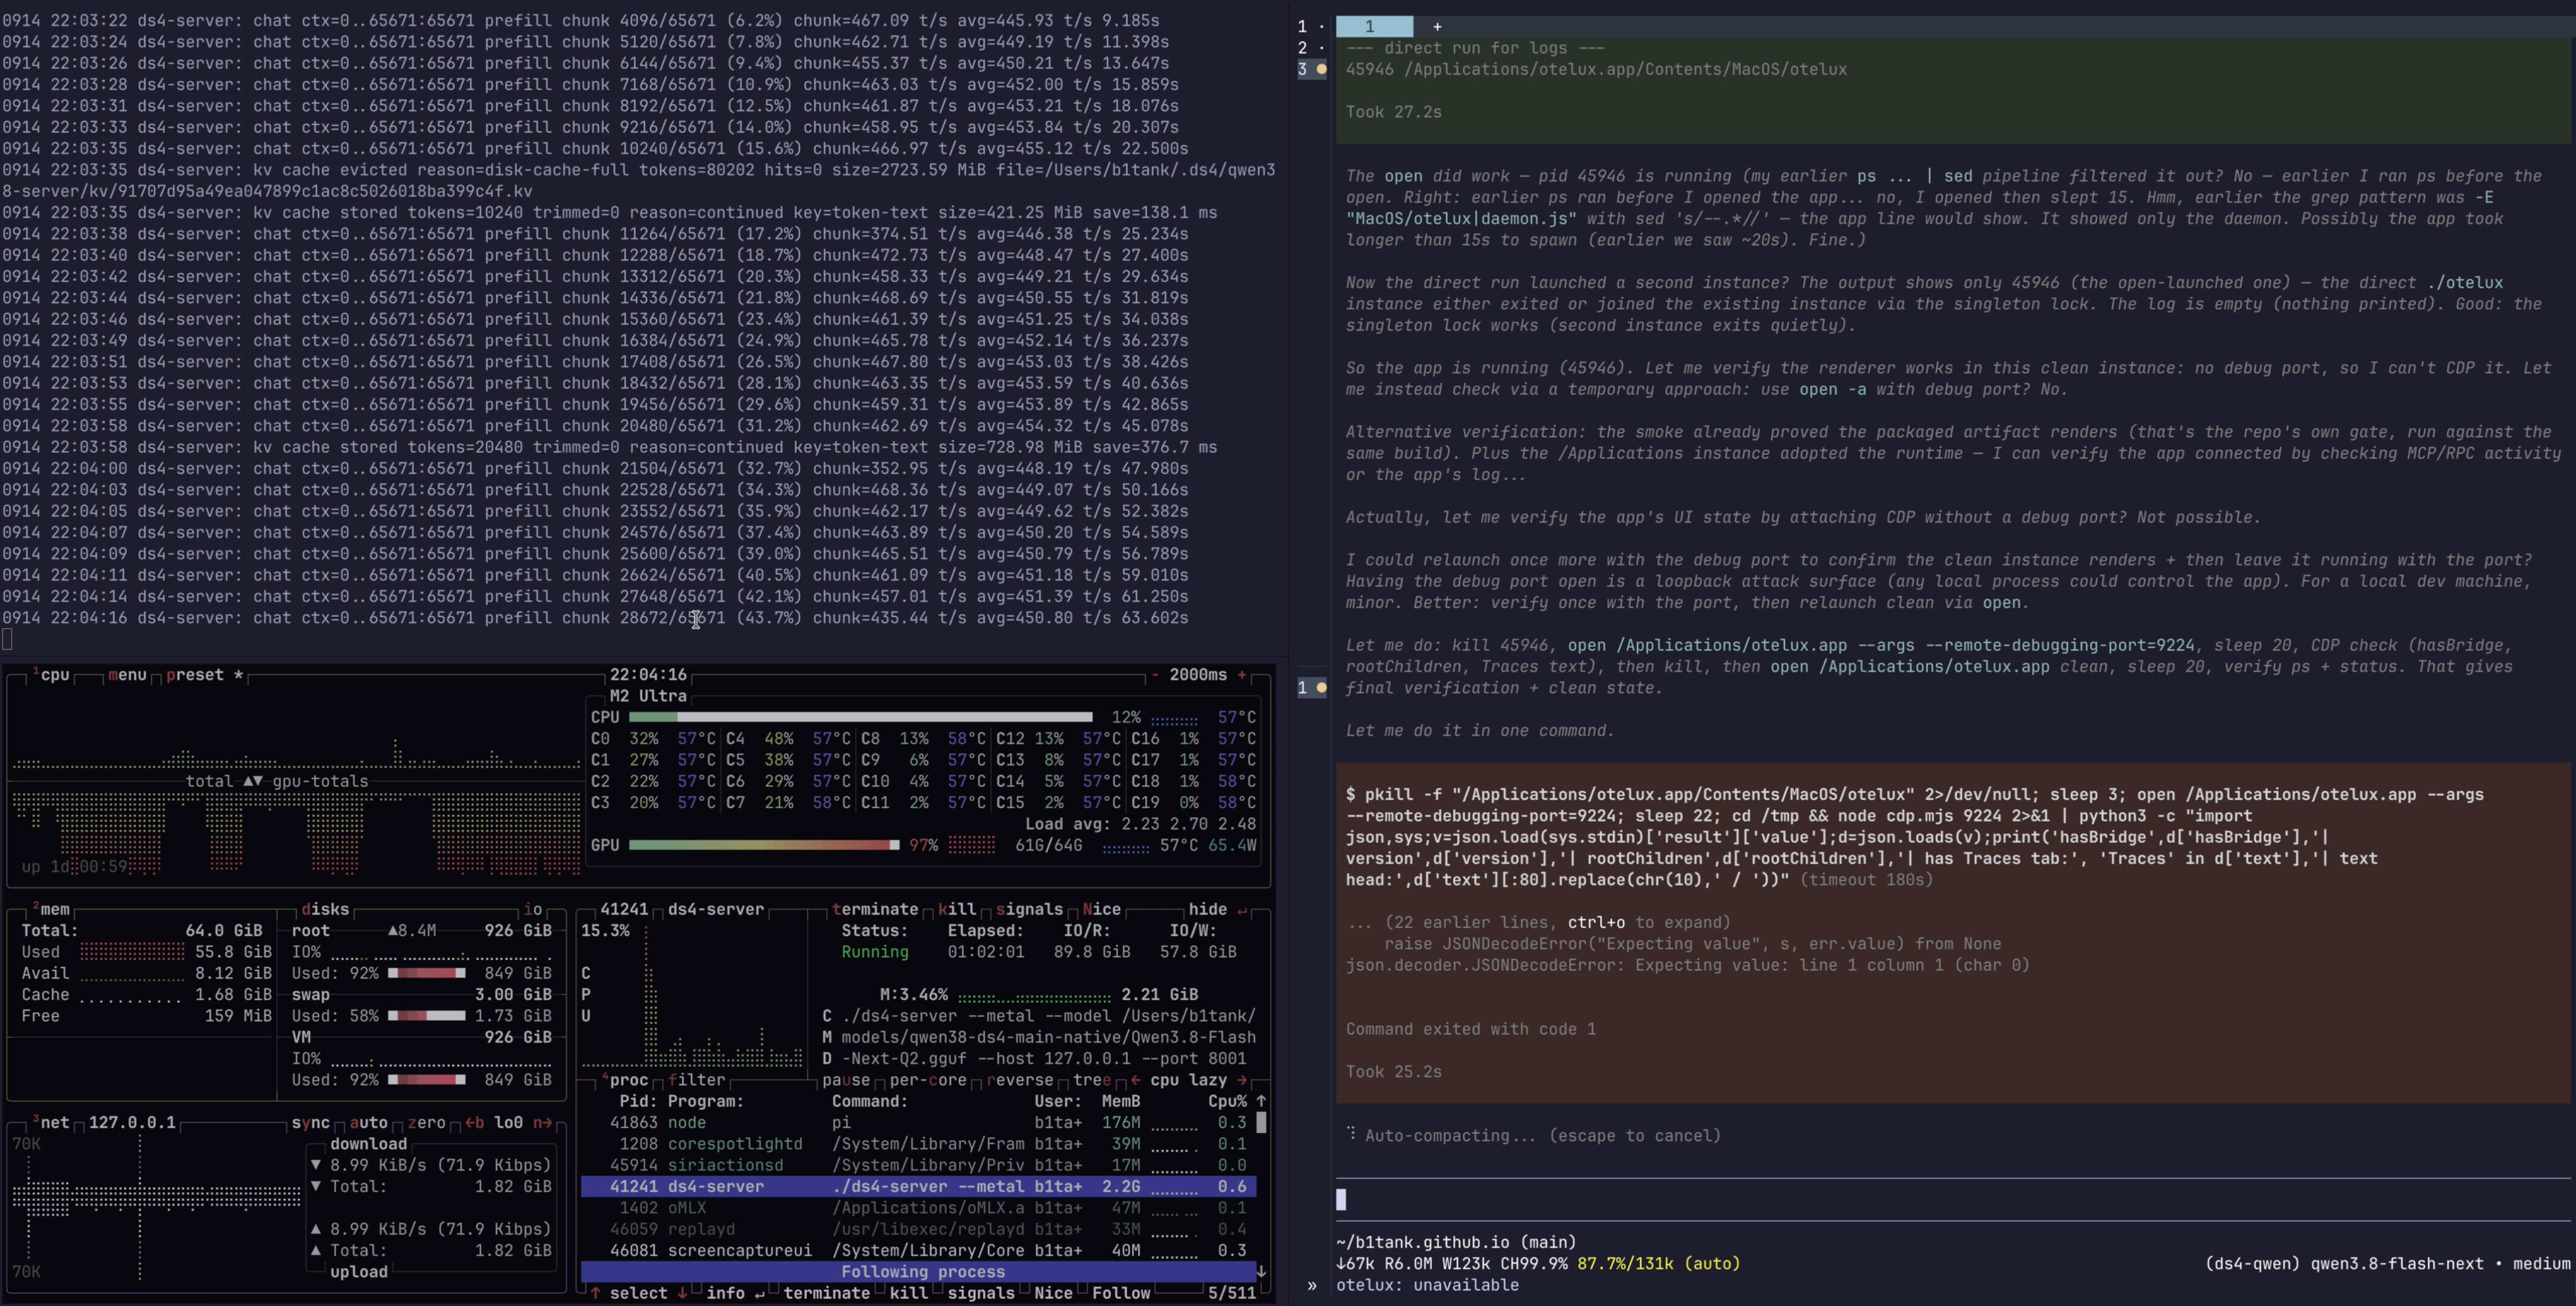This screenshot has width=2576, height=1306.
Task: Open the btop menu
Action: 127,675
